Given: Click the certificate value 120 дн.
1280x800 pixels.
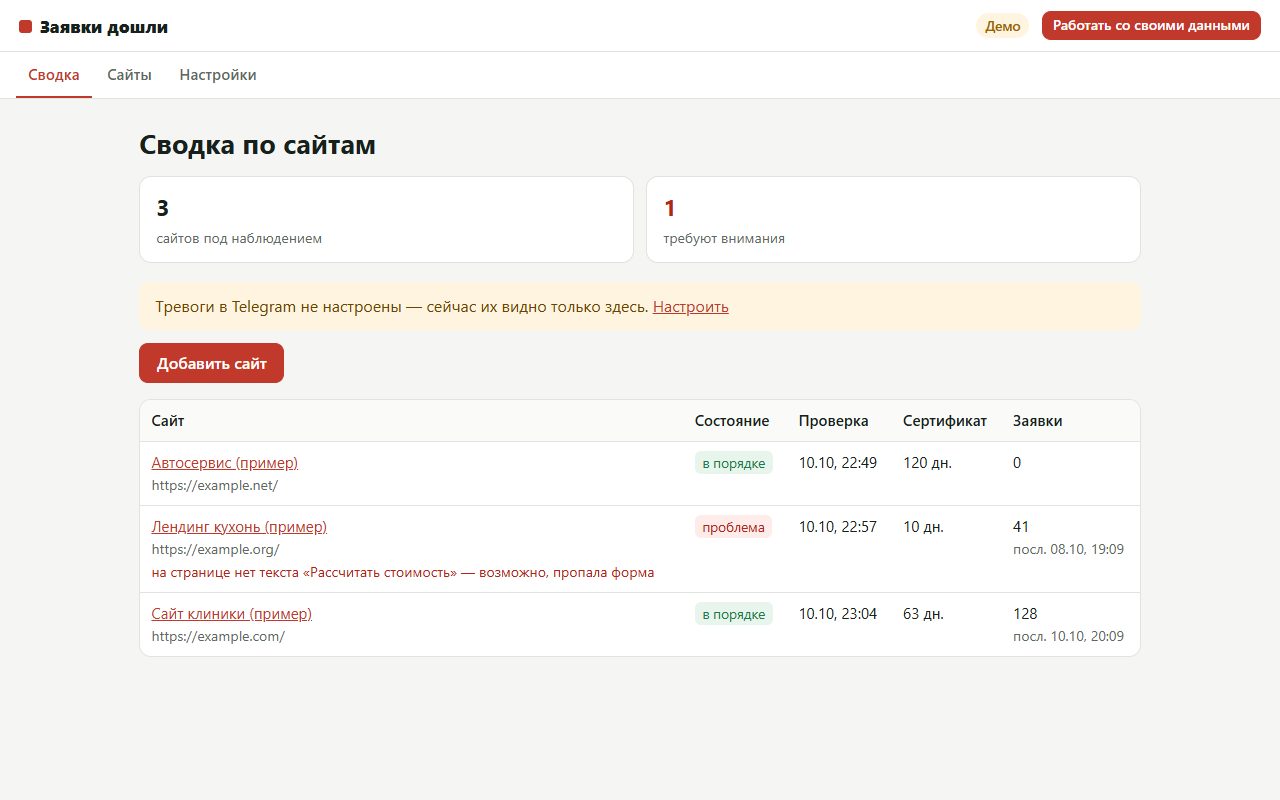Looking at the screenshot, I should coord(928,463).
